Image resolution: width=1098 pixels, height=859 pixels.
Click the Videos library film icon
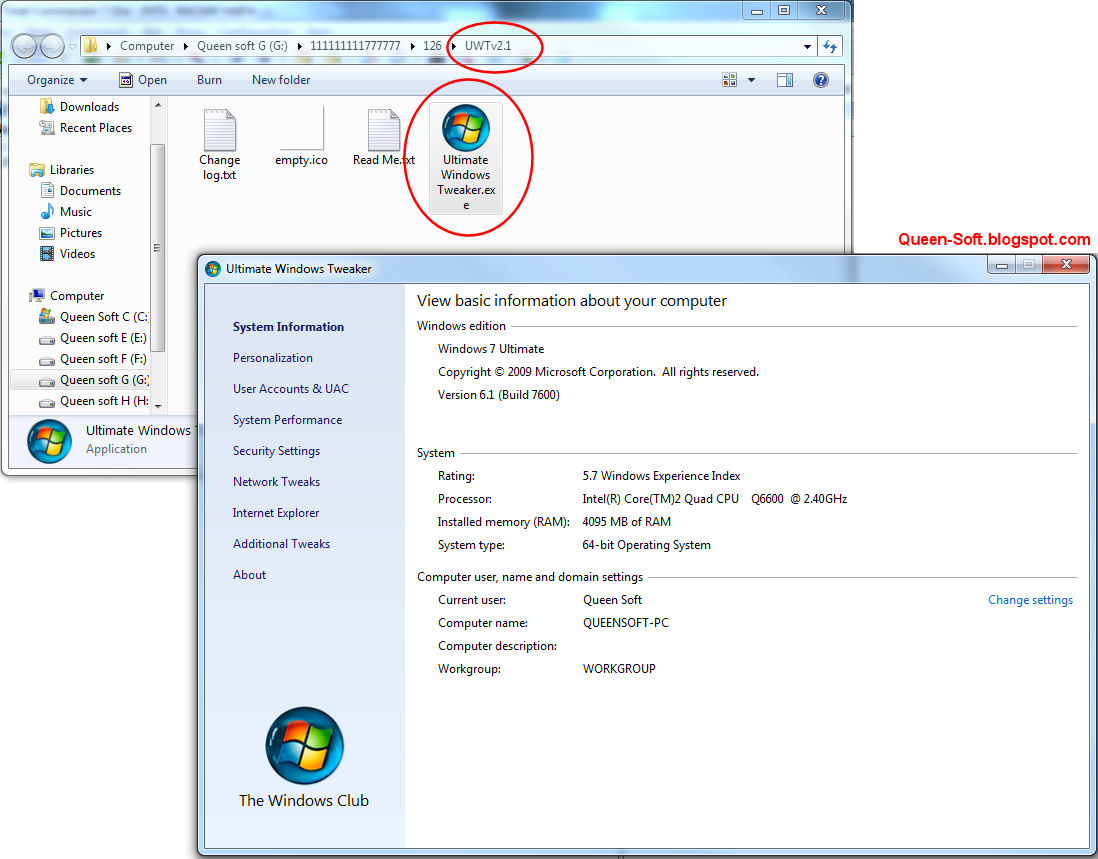[x=47, y=253]
